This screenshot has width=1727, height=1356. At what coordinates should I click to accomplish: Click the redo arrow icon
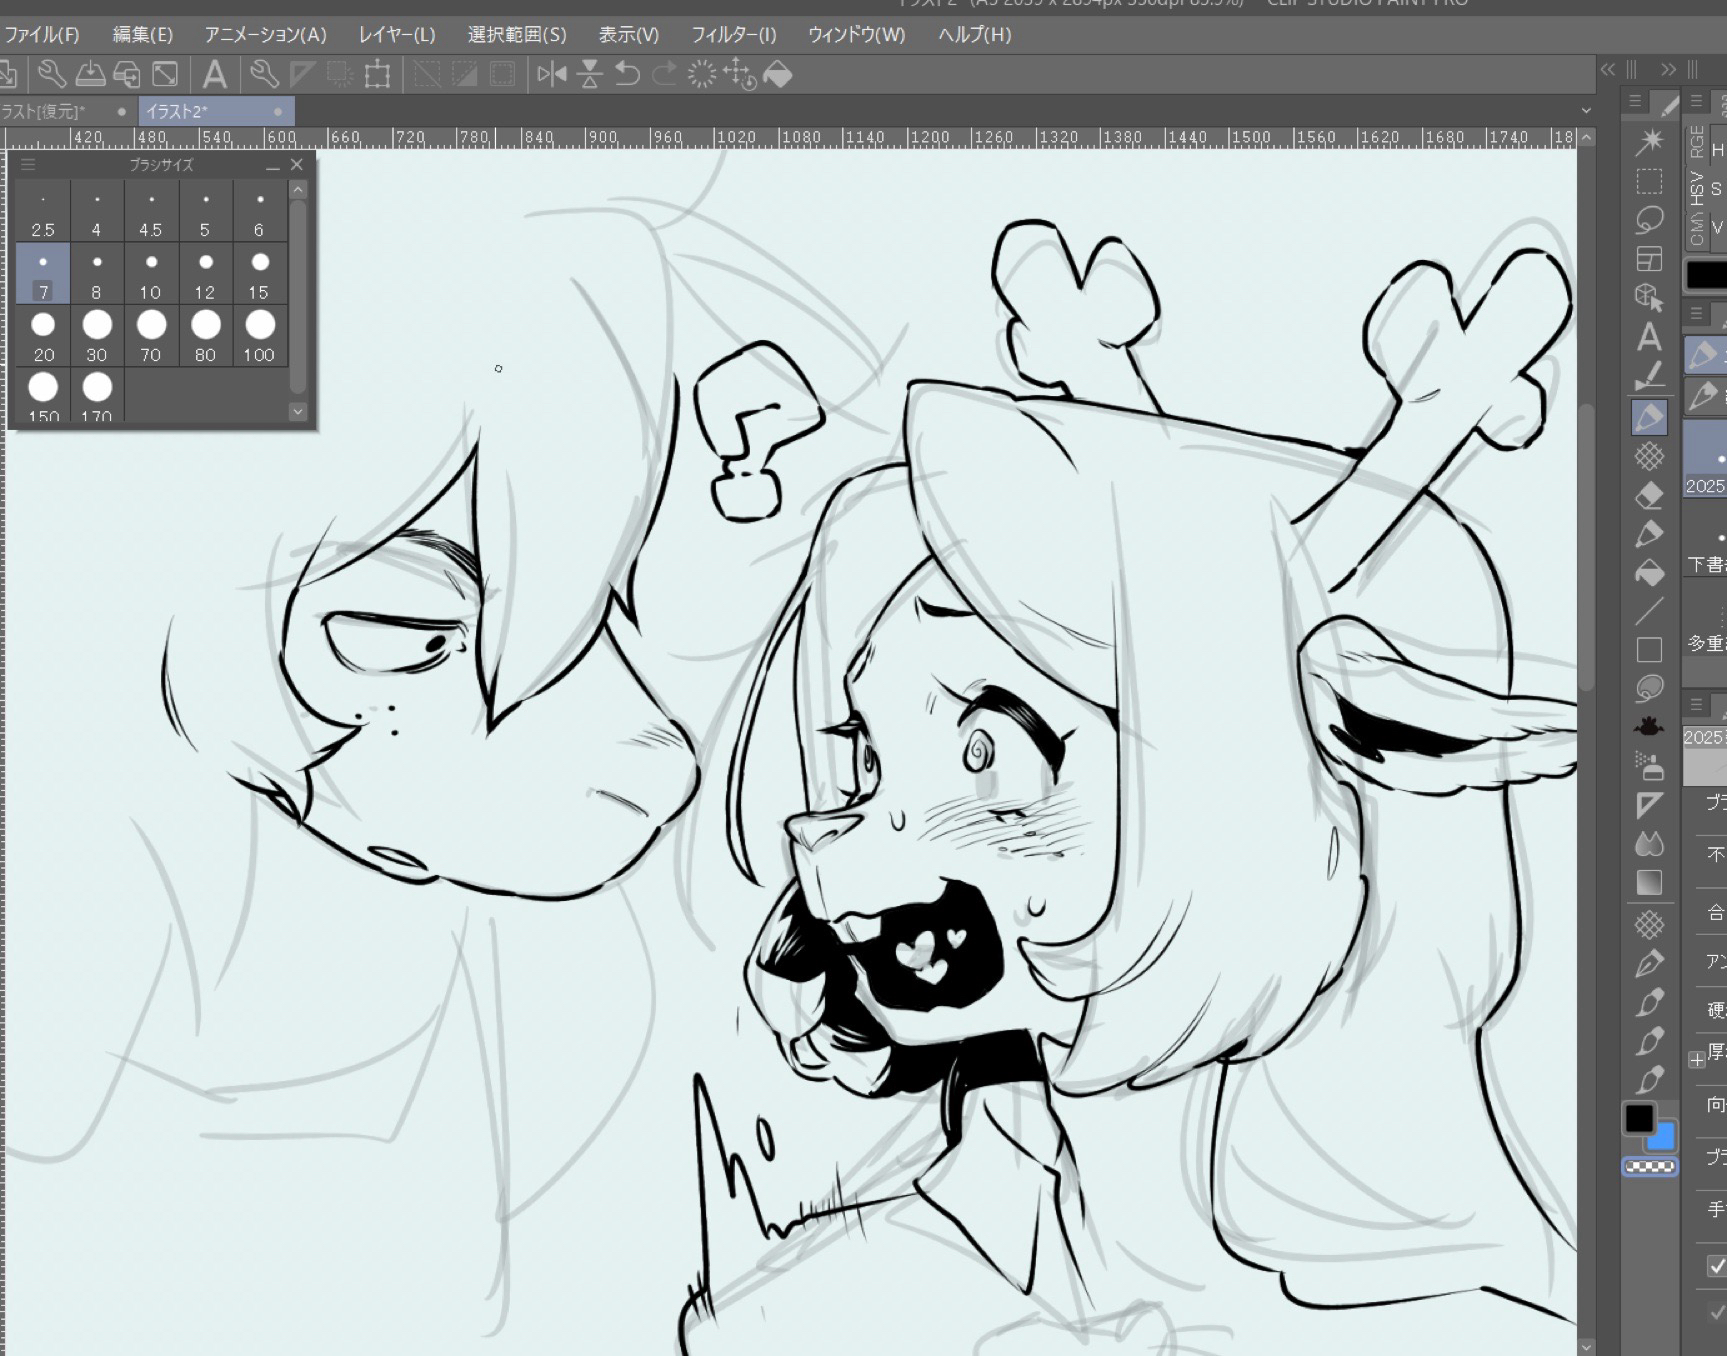tap(664, 75)
